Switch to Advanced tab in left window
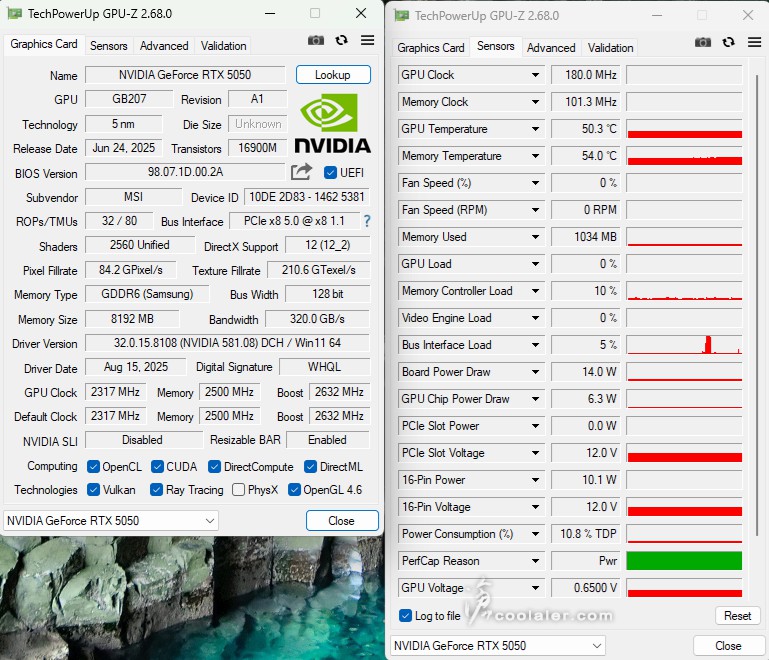The width and height of the screenshot is (769, 660). [164, 46]
